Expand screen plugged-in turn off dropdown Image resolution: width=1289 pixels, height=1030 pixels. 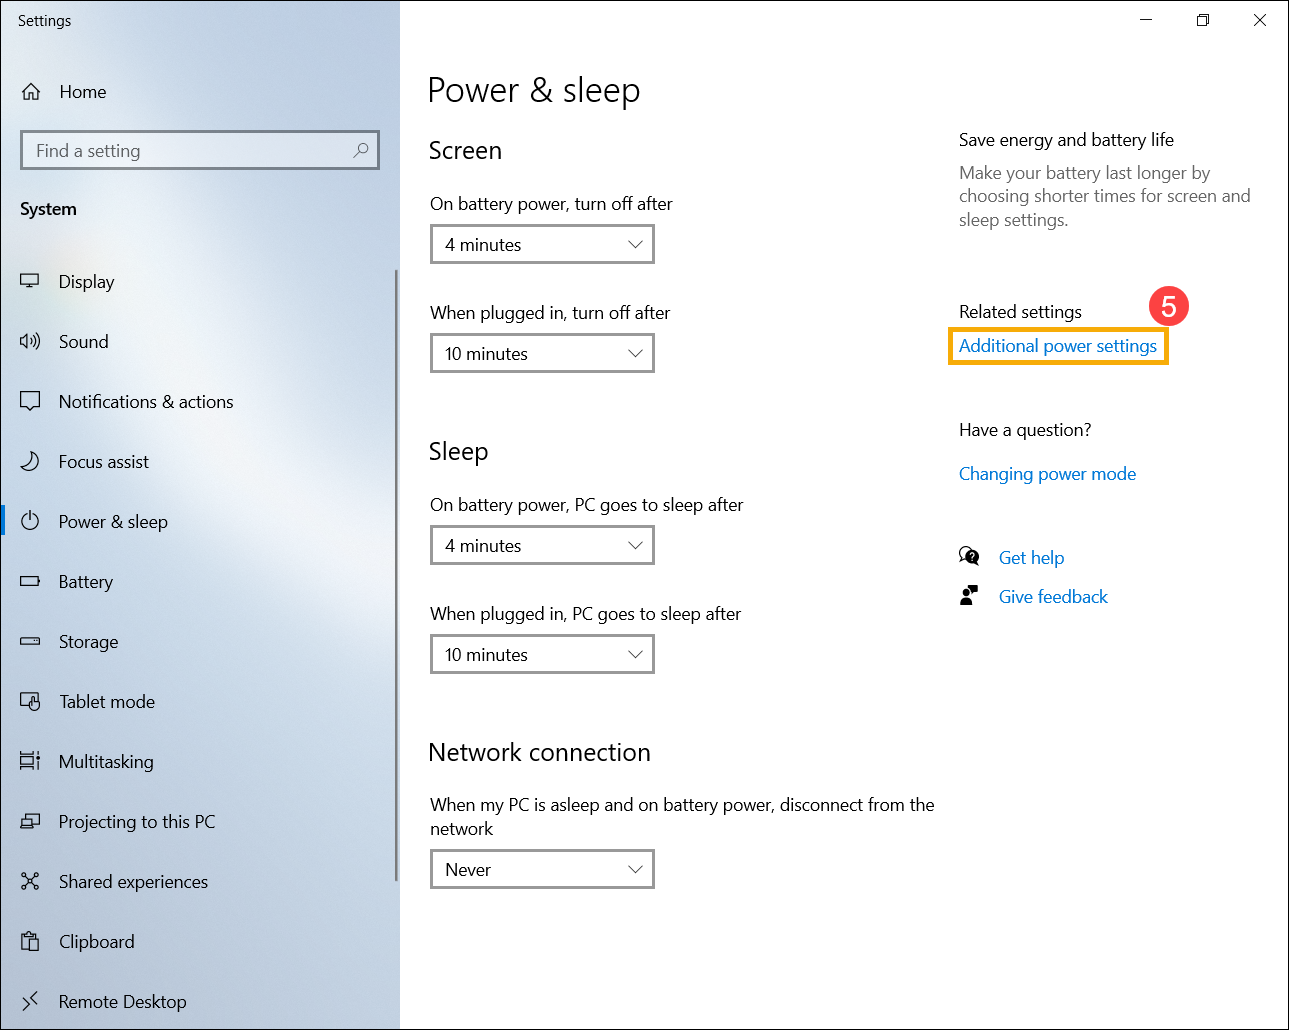click(x=542, y=353)
